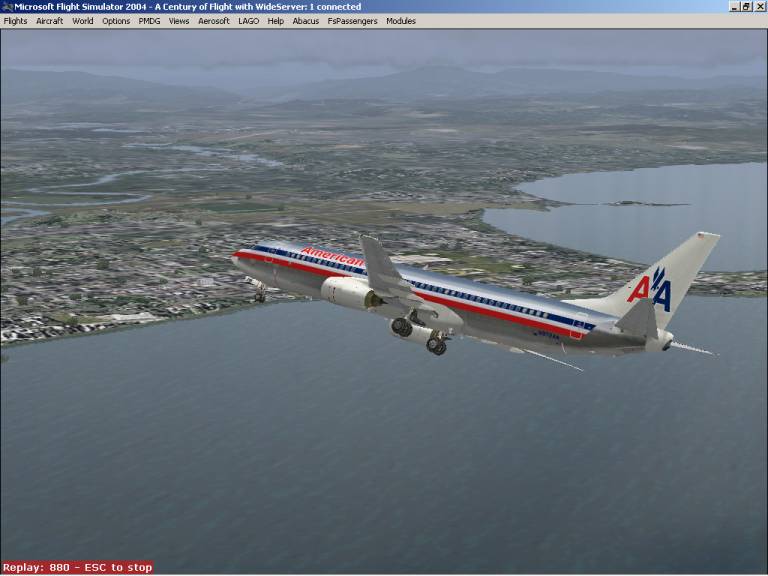
Task: Open the Options menu
Action: pyautogui.click(x=116, y=21)
